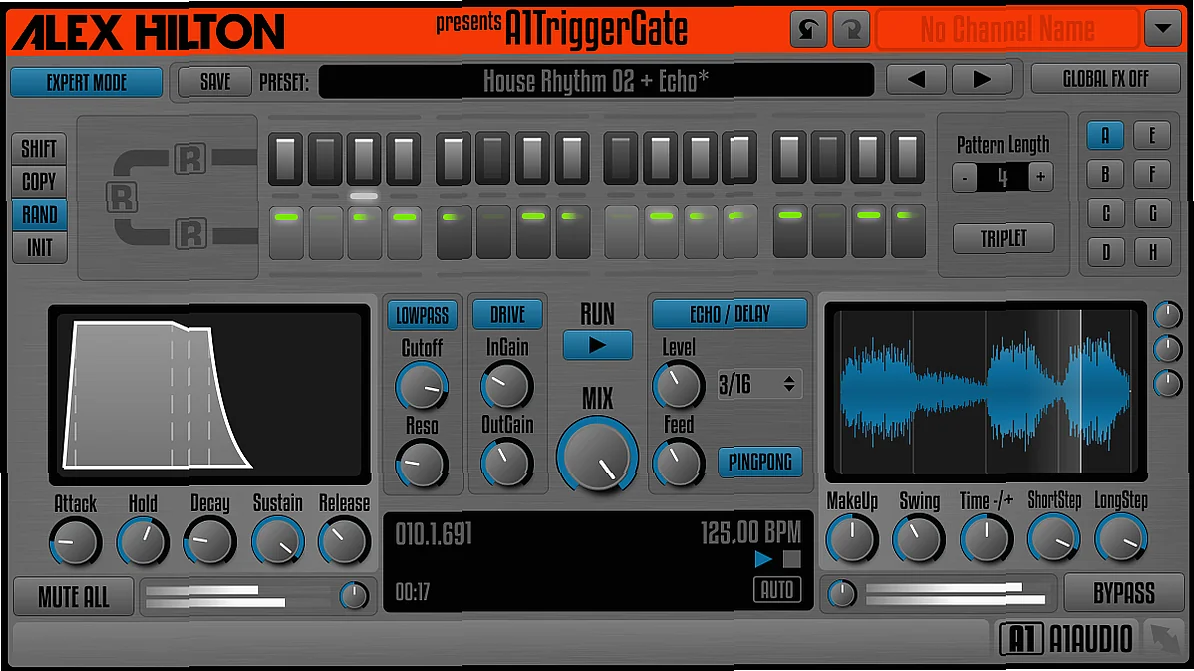Select pattern bank B

1105,174
